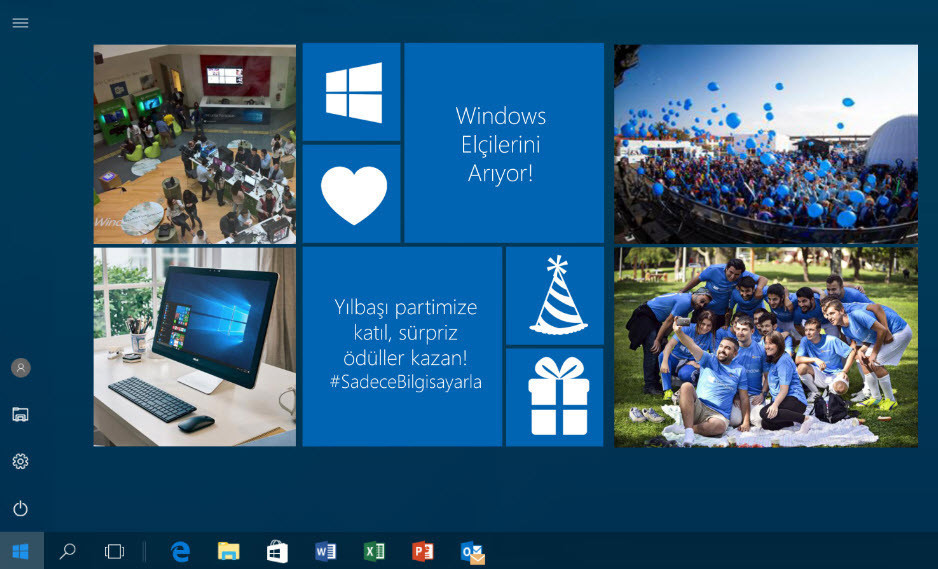938x569 pixels.
Task: Open the taskbar search magnifier
Action: click(68, 551)
